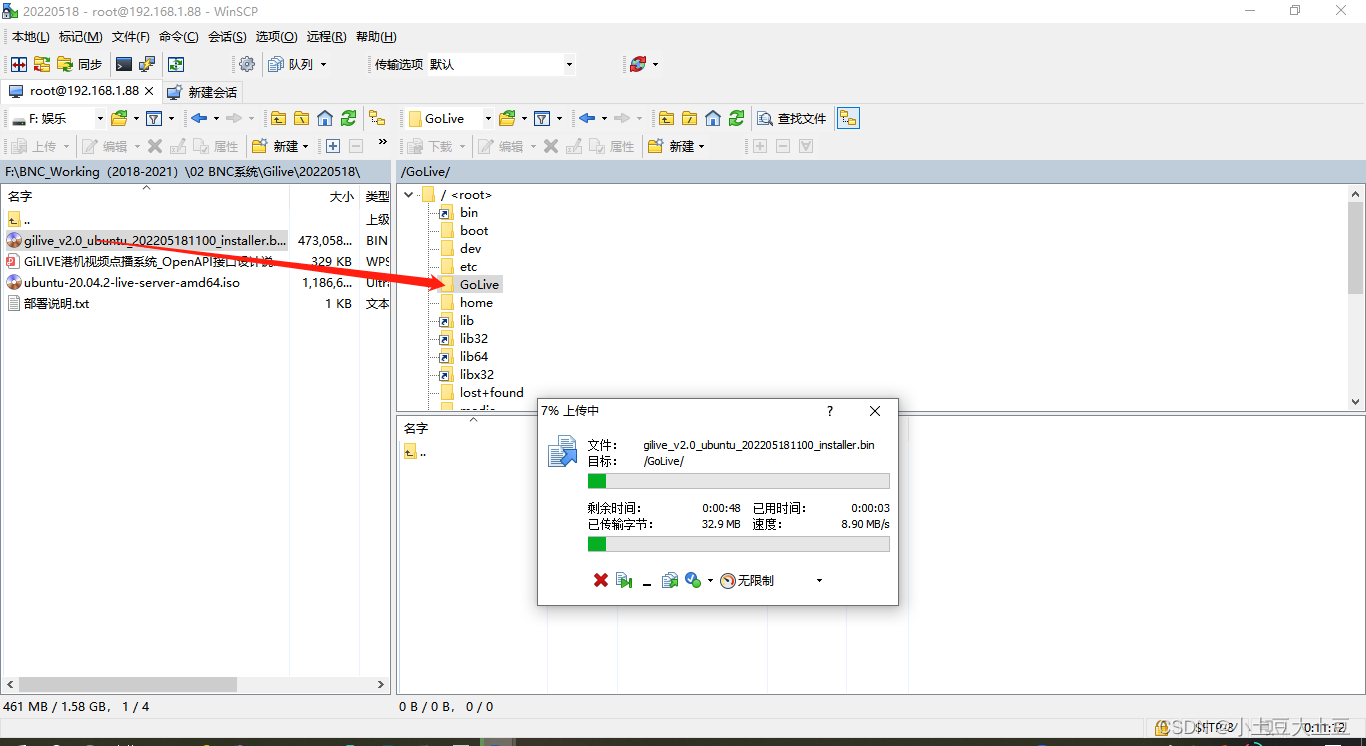Click the help question mark in dialog
1366x746 pixels.
coord(829,411)
